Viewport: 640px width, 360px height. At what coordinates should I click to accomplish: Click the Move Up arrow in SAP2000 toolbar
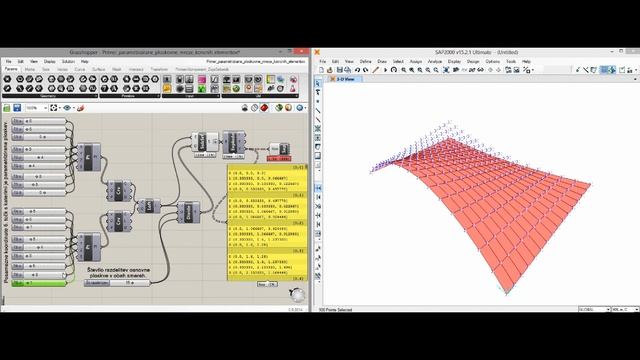490,70
